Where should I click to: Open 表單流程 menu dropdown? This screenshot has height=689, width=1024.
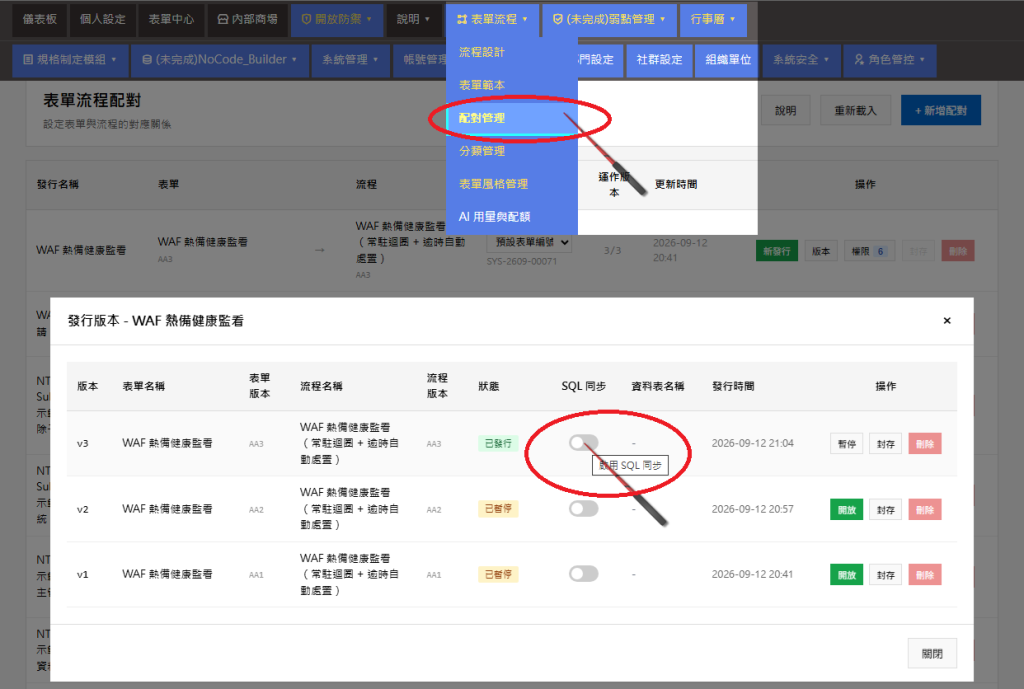(x=492, y=20)
